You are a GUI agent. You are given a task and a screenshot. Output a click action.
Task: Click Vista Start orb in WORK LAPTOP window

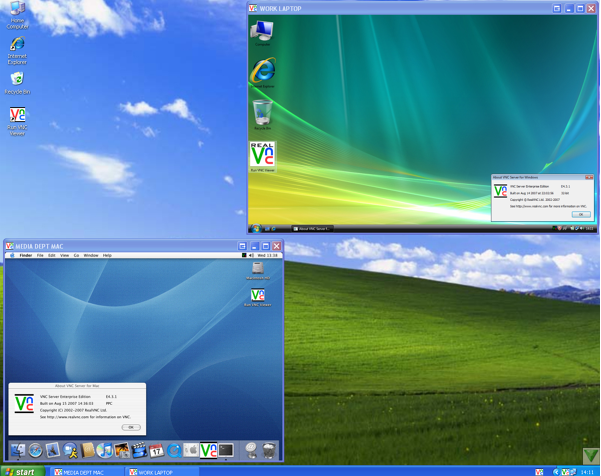255,229
